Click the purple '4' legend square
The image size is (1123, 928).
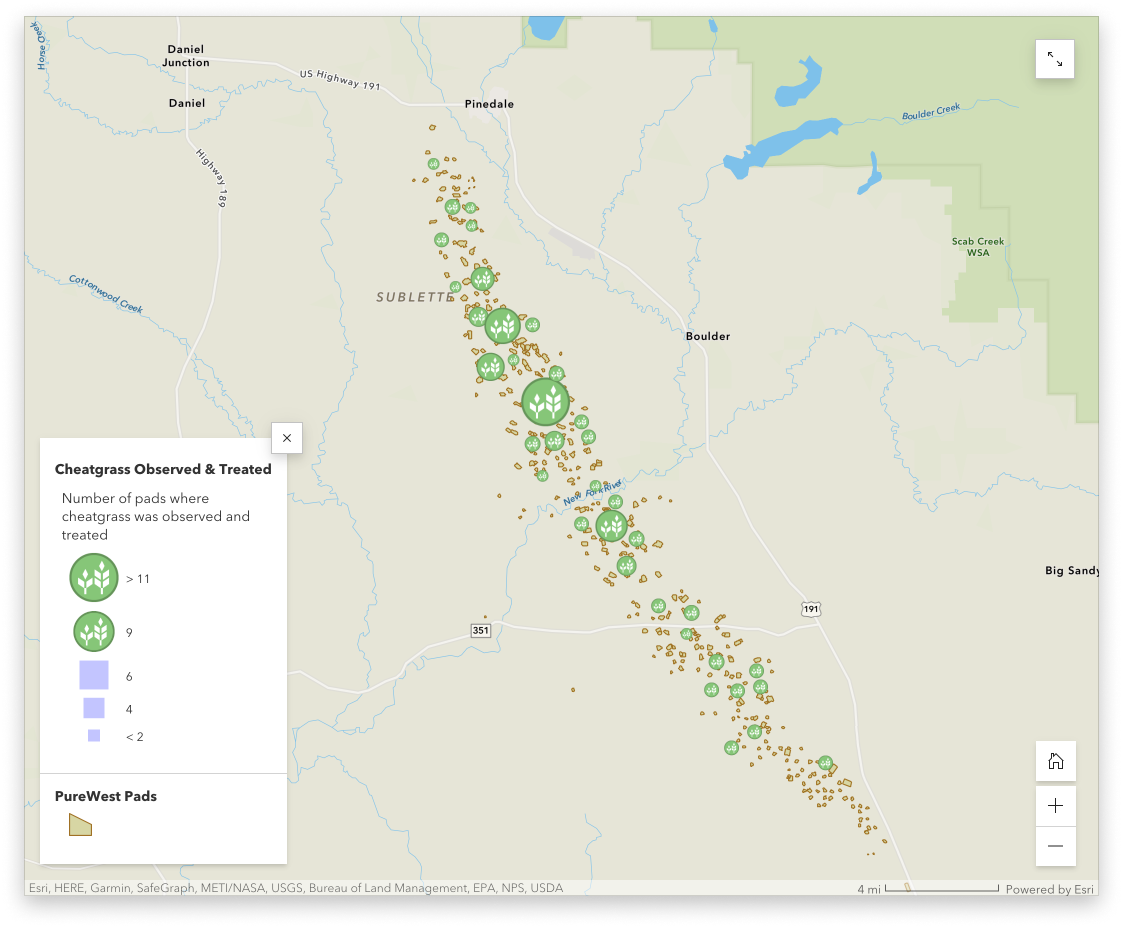(94, 708)
